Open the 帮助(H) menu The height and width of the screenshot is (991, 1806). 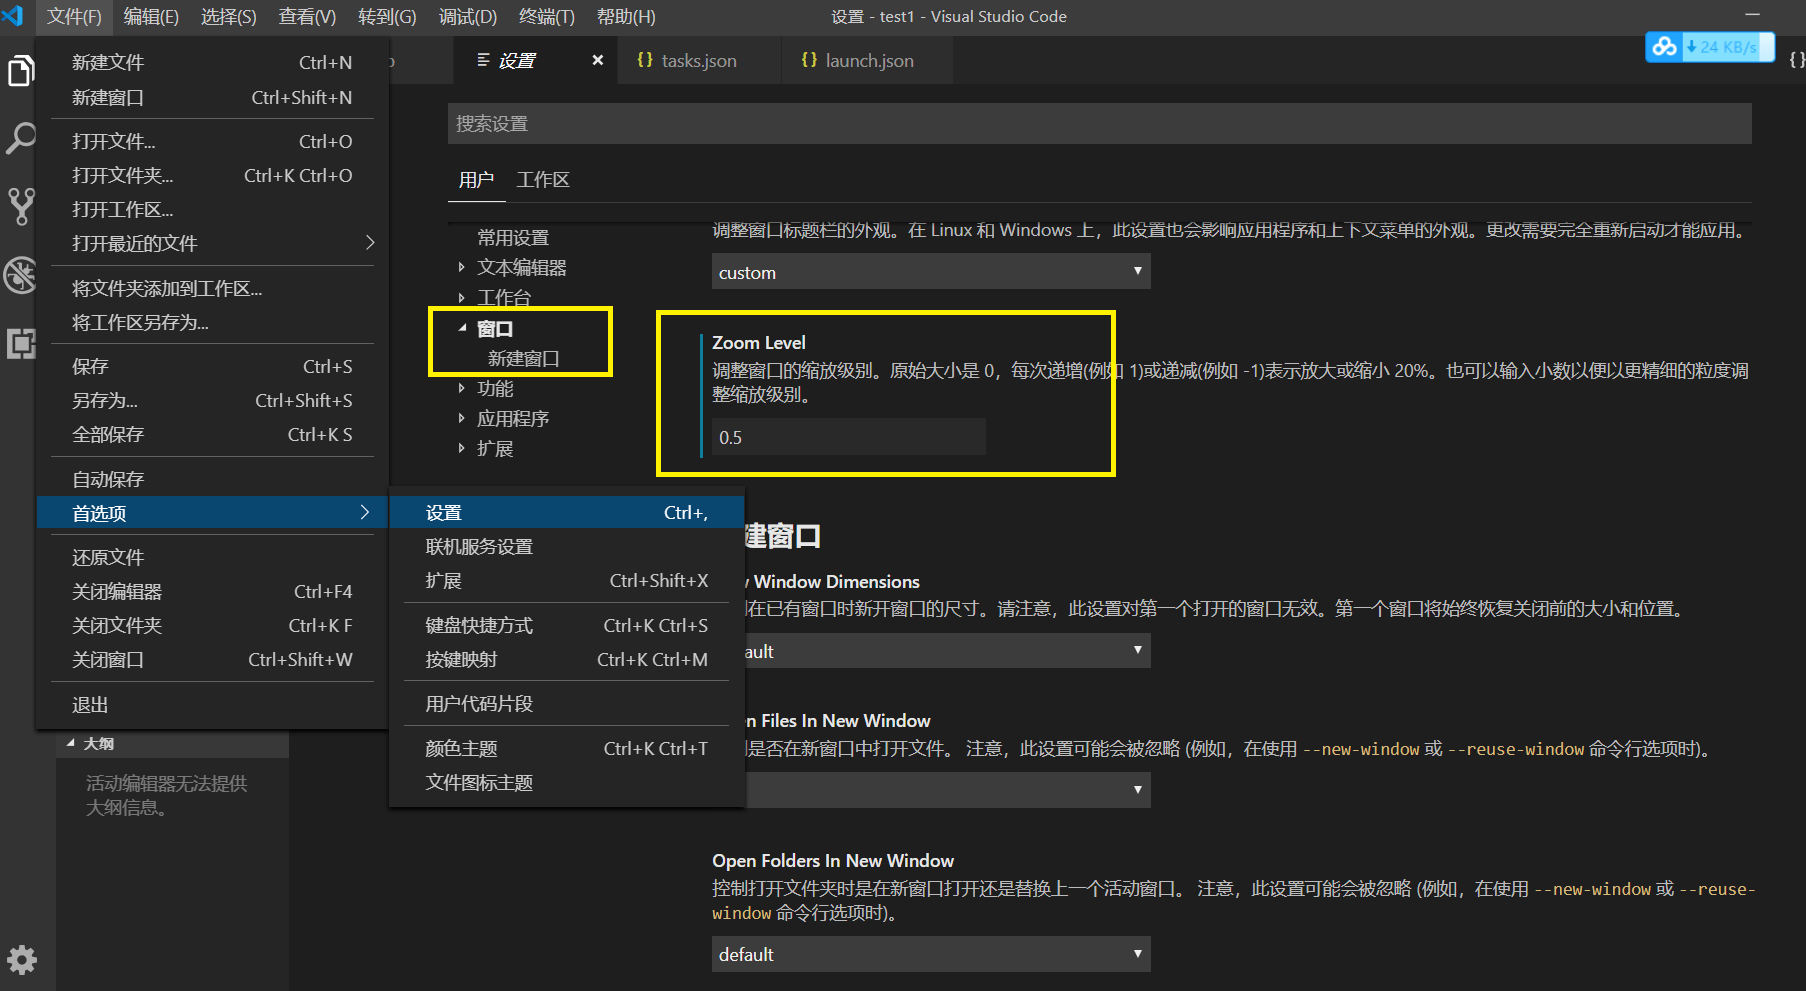click(626, 17)
